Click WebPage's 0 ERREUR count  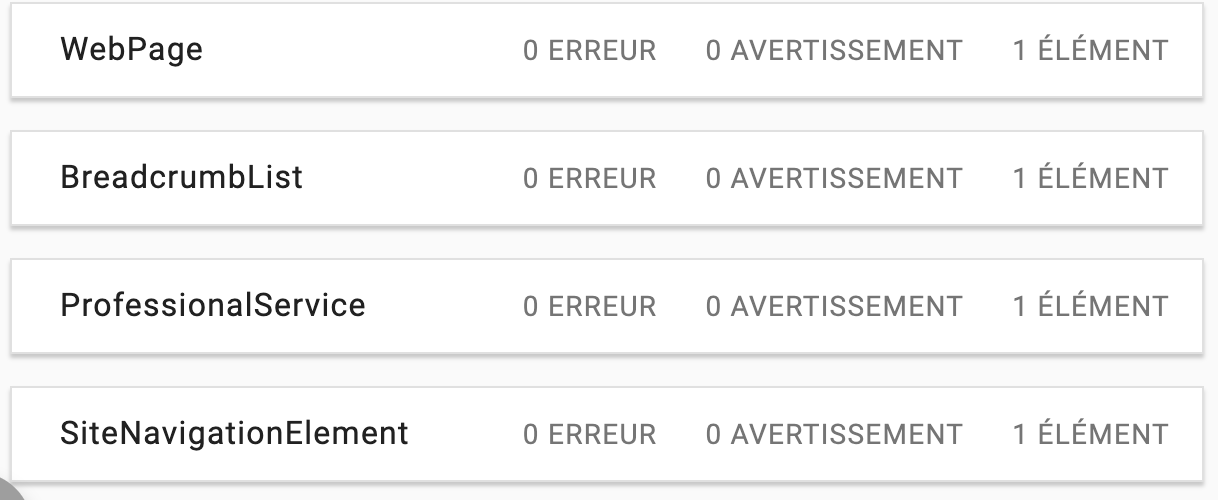point(590,50)
